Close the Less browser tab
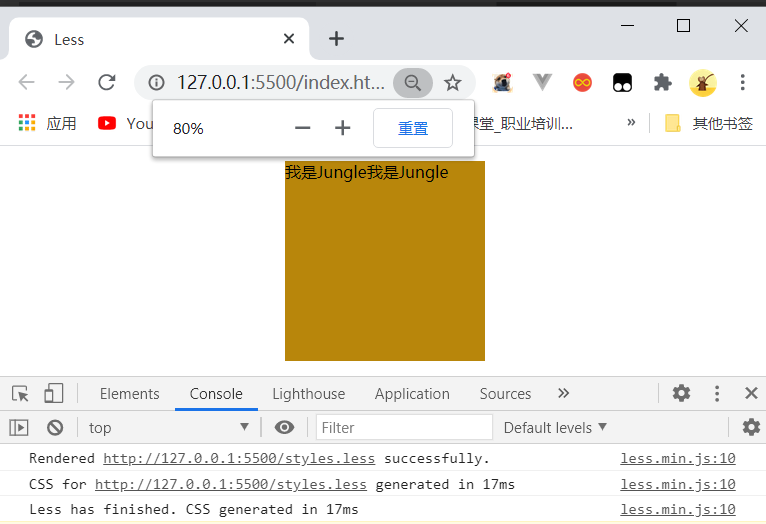The image size is (766, 524). (289, 39)
